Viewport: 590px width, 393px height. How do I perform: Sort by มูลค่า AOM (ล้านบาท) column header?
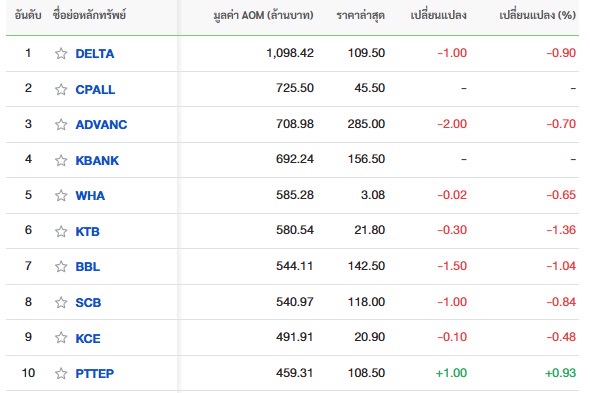(263, 15)
